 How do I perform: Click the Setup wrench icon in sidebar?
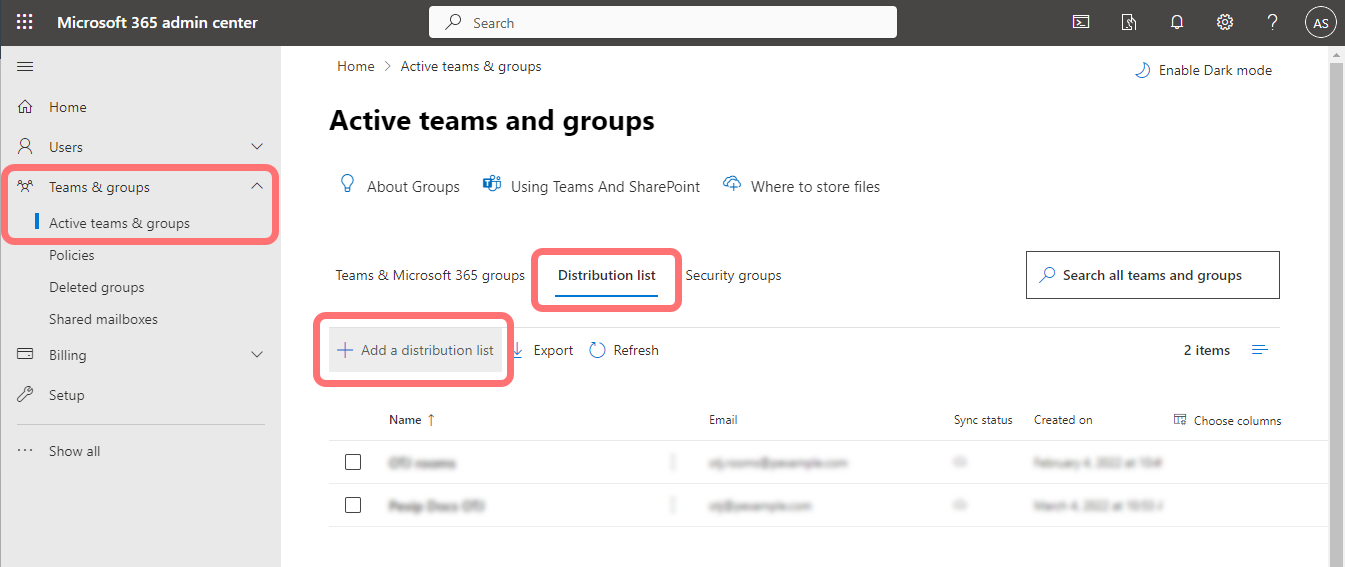26,395
